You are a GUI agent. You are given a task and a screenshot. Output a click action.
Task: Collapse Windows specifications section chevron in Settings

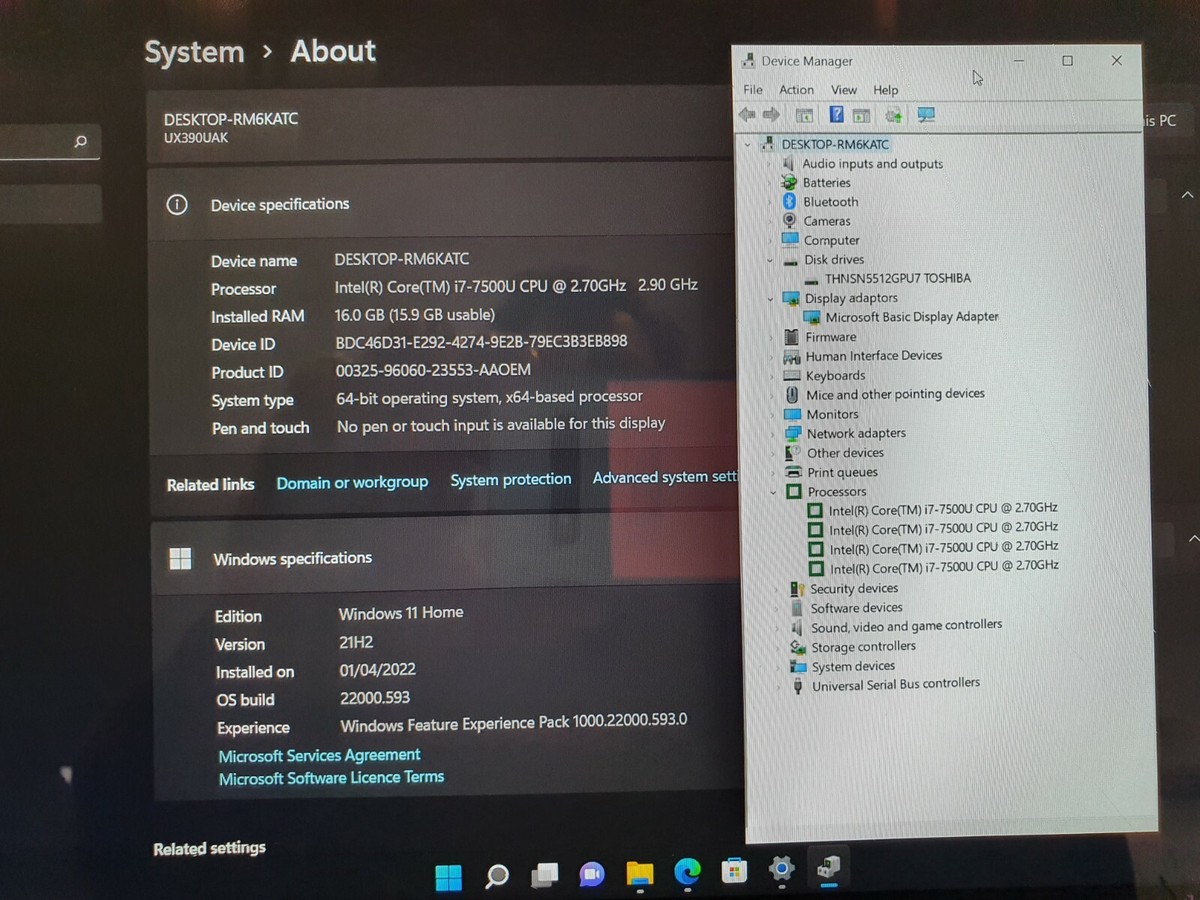click(x=1192, y=539)
